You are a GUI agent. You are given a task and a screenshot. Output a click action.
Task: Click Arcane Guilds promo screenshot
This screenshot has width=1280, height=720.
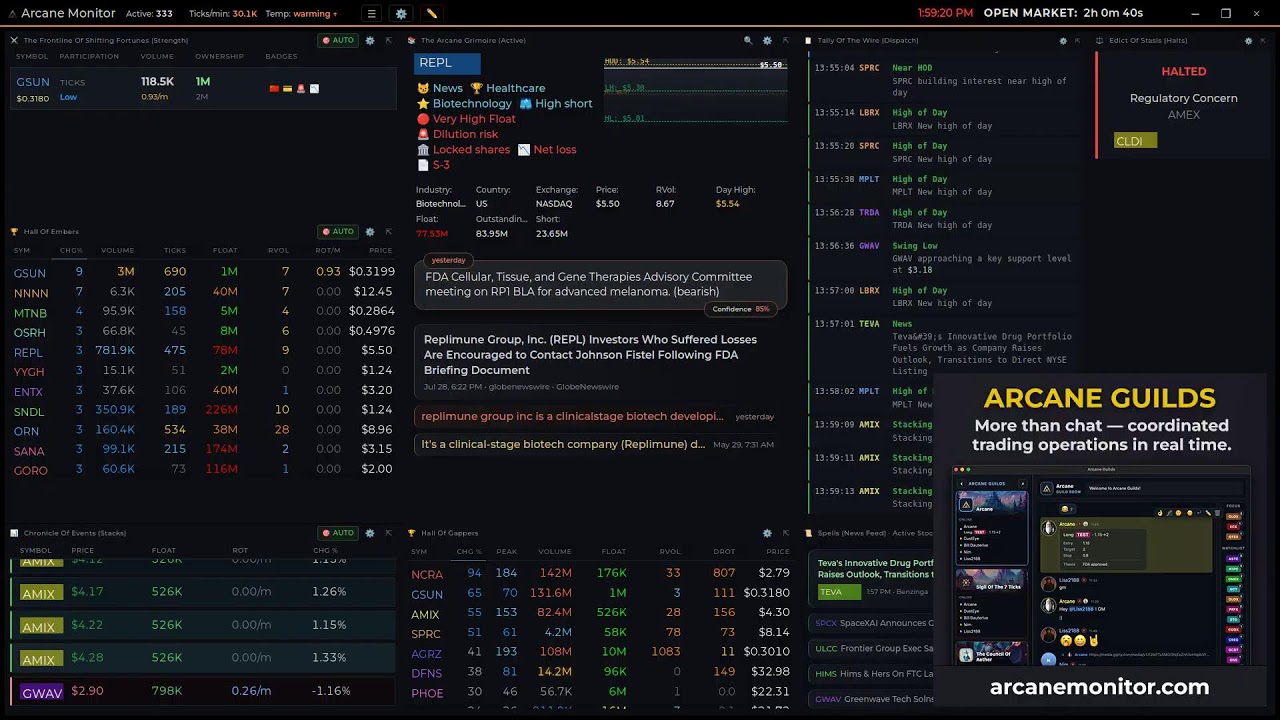click(1100, 566)
